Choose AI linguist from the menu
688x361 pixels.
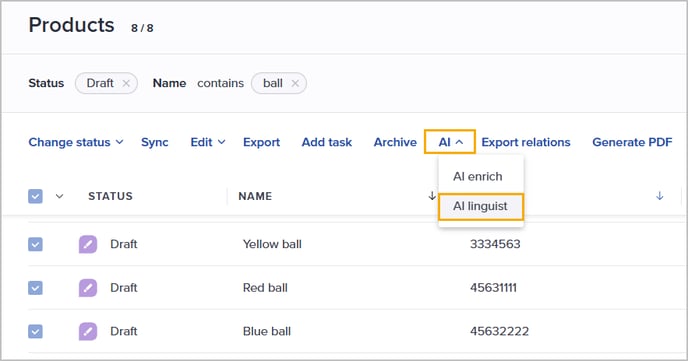(x=480, y=206)
